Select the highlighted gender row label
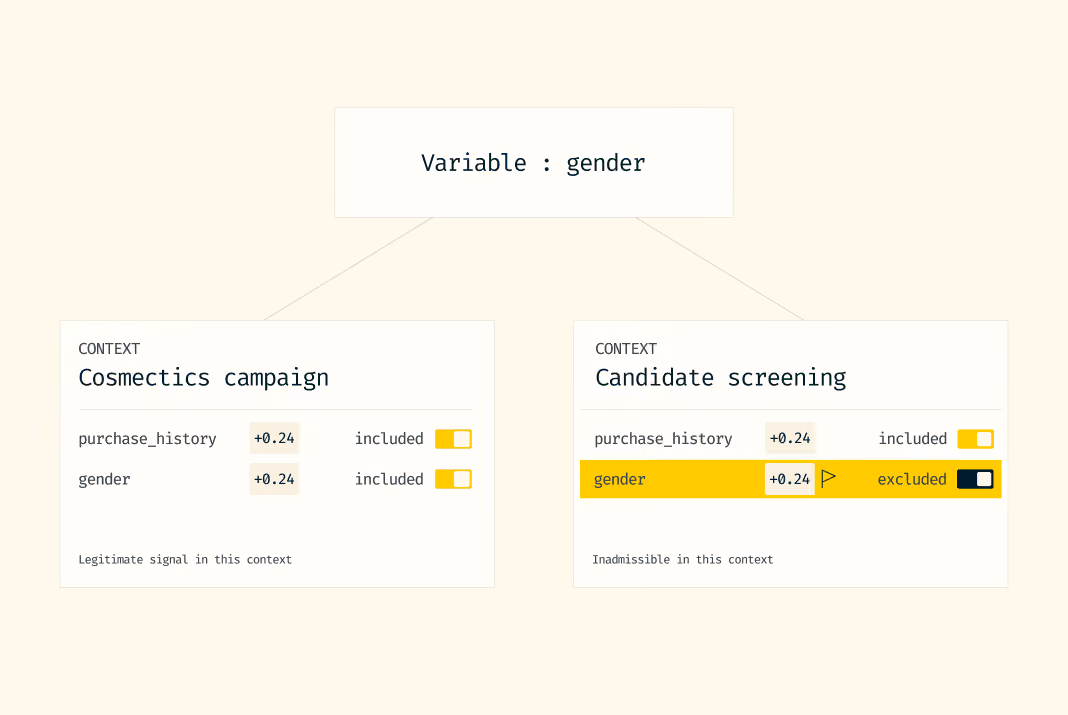 point(620,479)
